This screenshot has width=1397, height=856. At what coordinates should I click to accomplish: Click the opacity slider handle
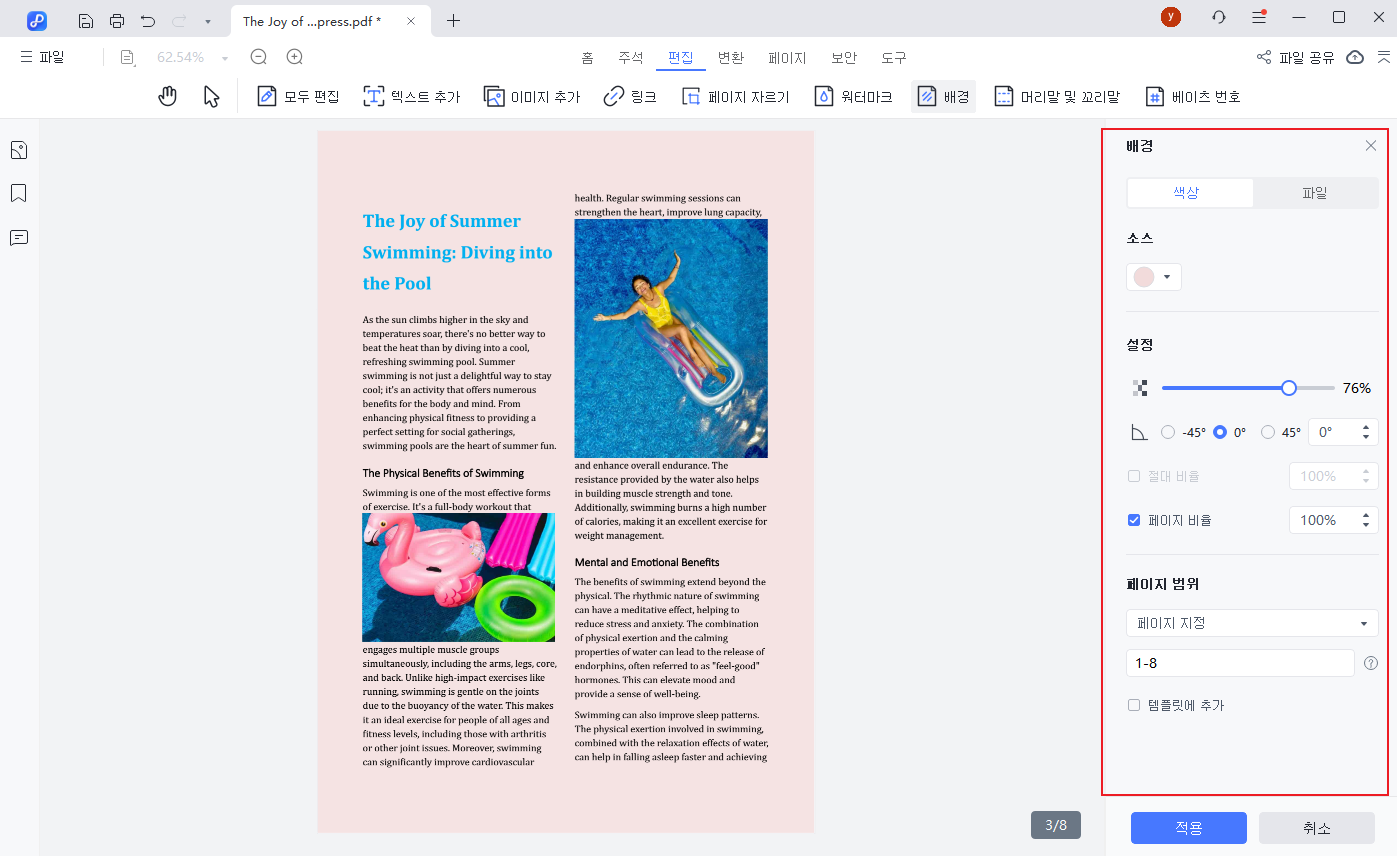(1289, 388)
